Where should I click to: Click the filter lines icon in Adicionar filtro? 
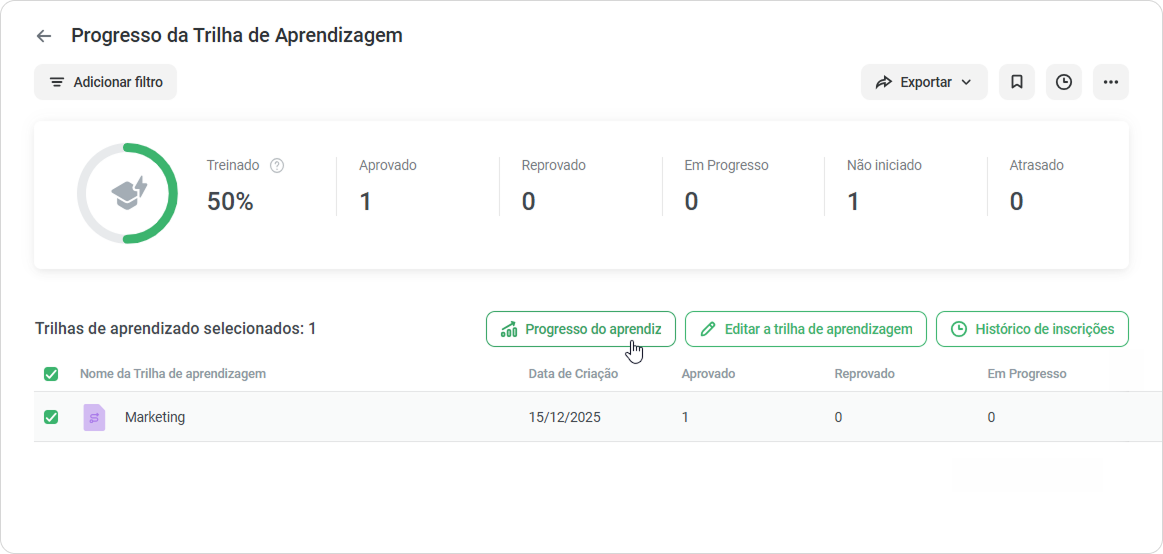click(x=57, y=82)
